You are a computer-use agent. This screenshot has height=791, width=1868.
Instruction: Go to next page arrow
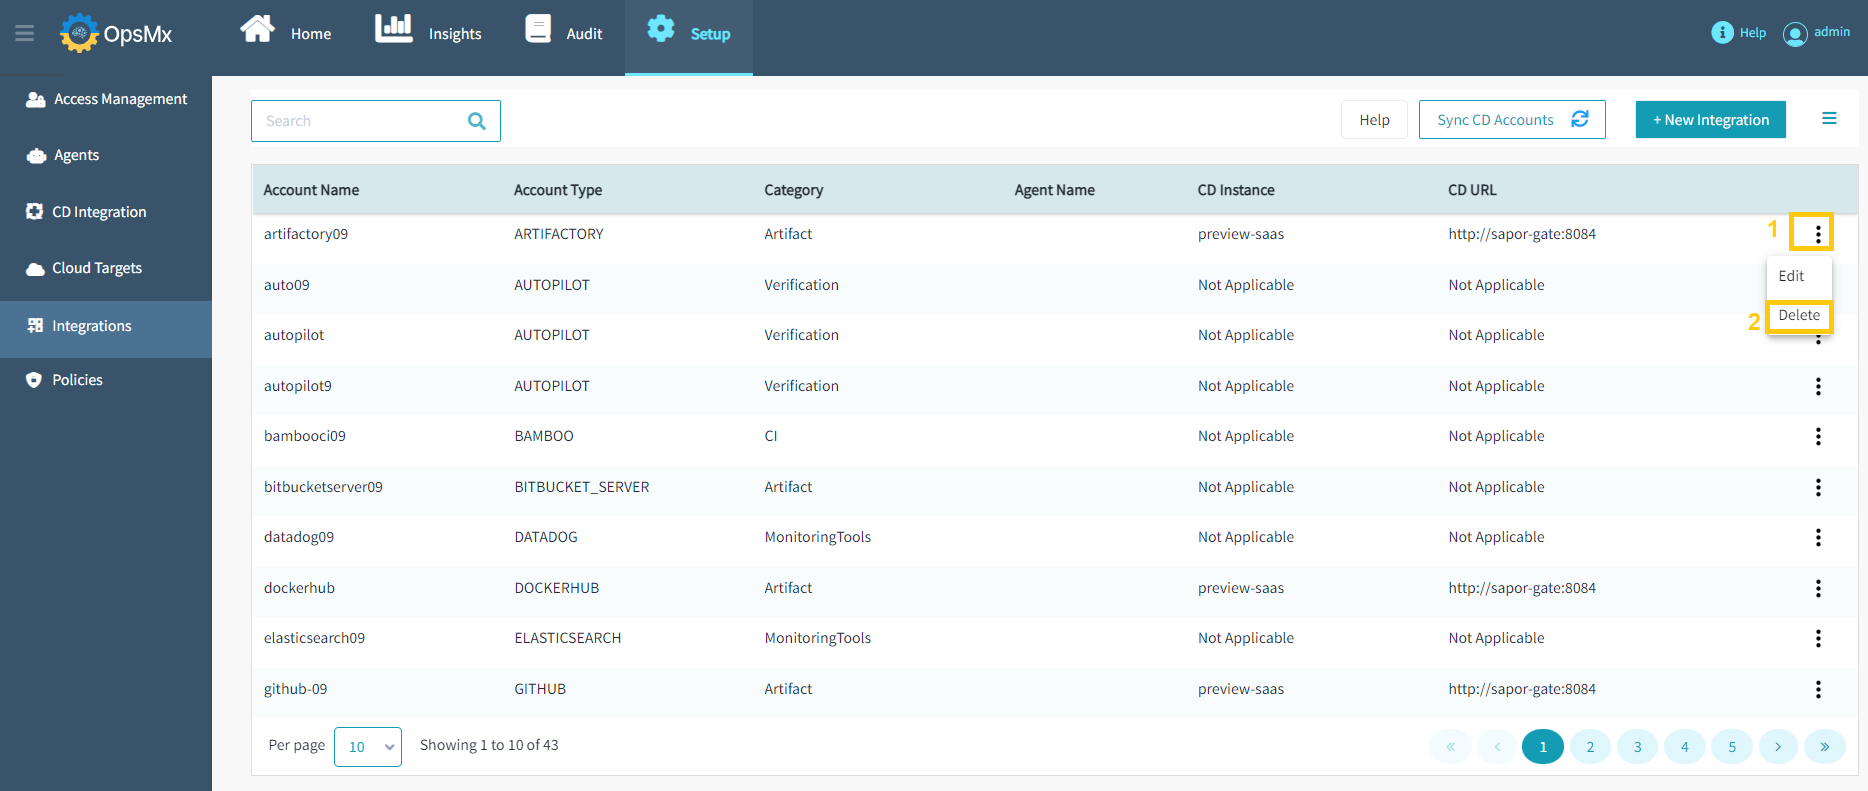pos(1778,747)
